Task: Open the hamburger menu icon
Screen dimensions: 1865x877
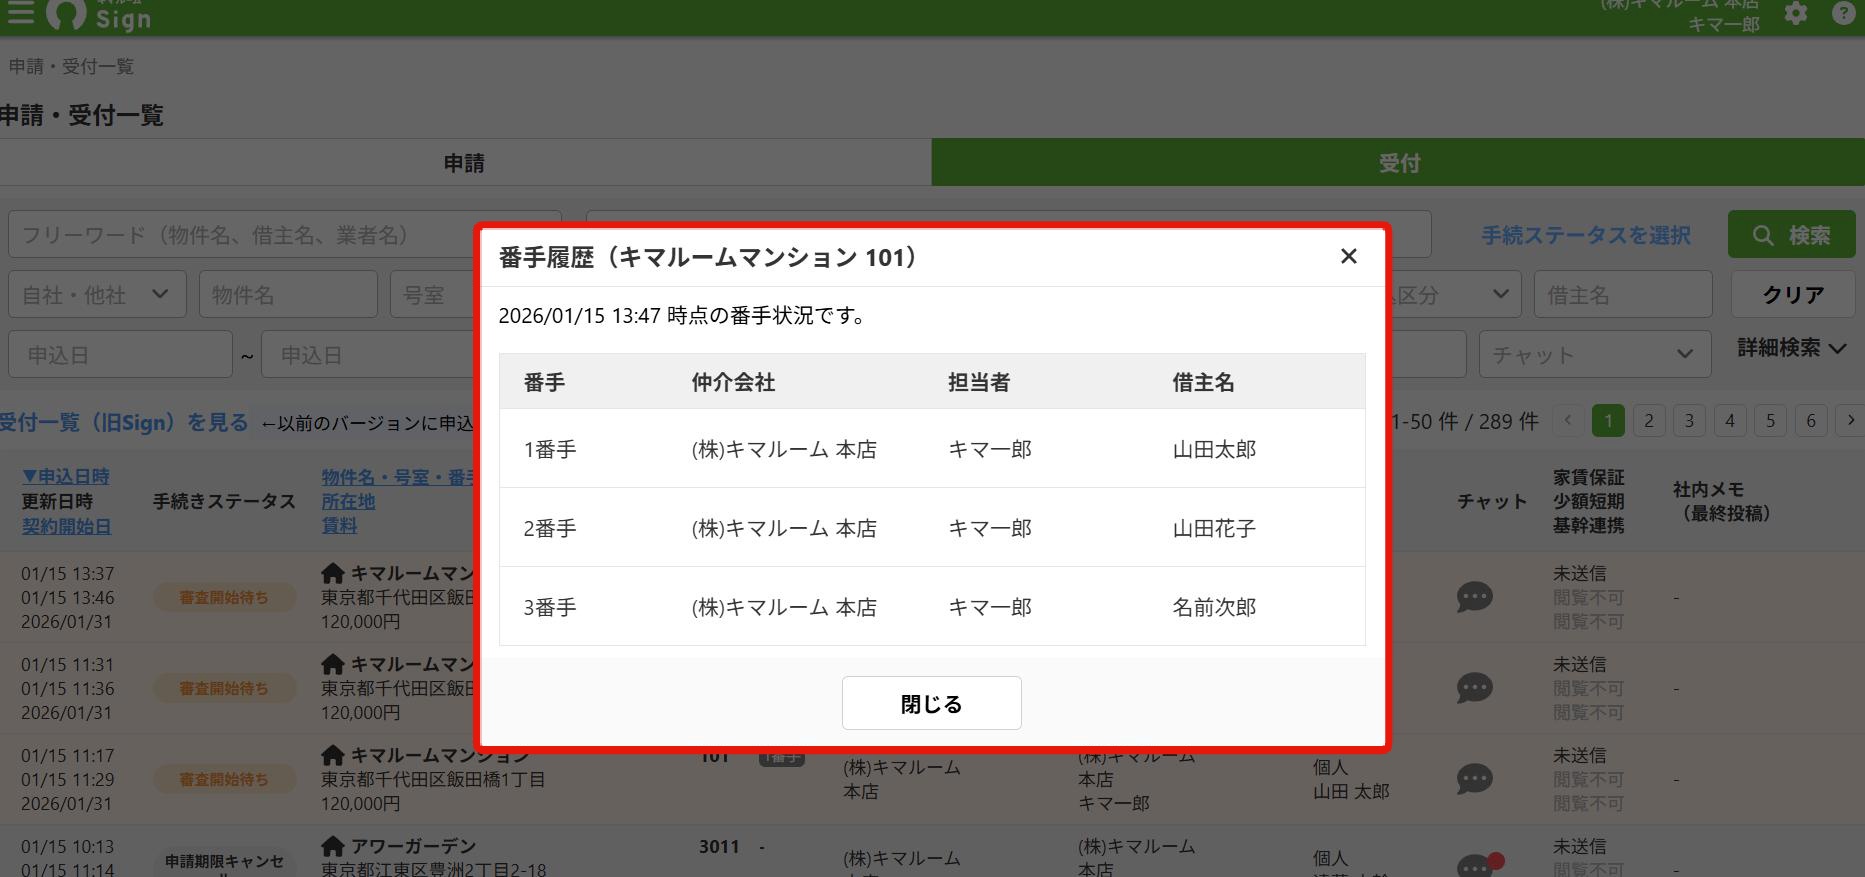Action: [x=20, y=14]
